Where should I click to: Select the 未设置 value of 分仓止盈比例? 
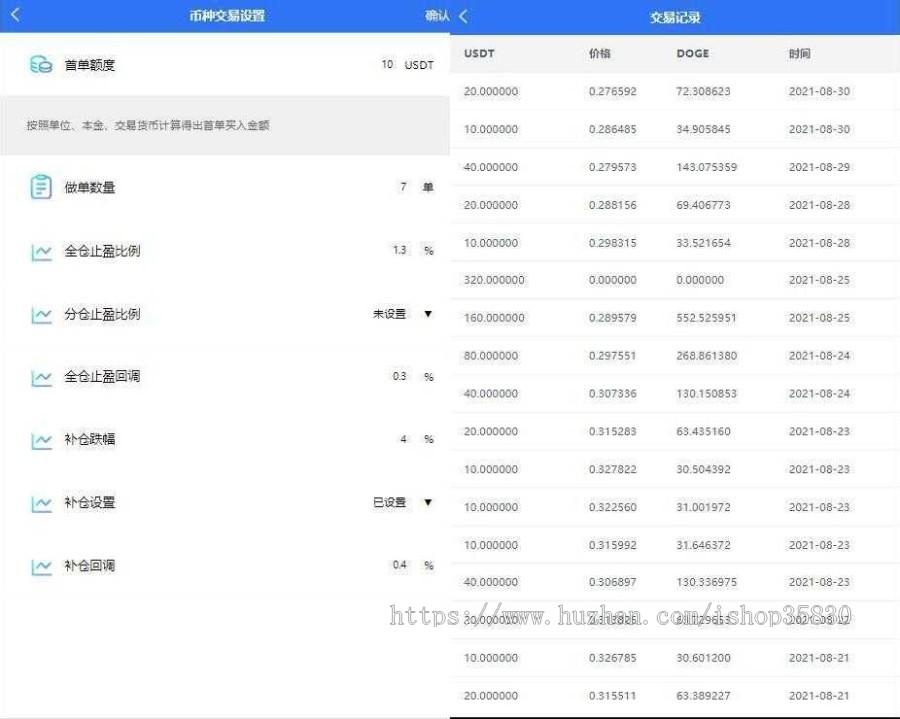pos(389,314)
